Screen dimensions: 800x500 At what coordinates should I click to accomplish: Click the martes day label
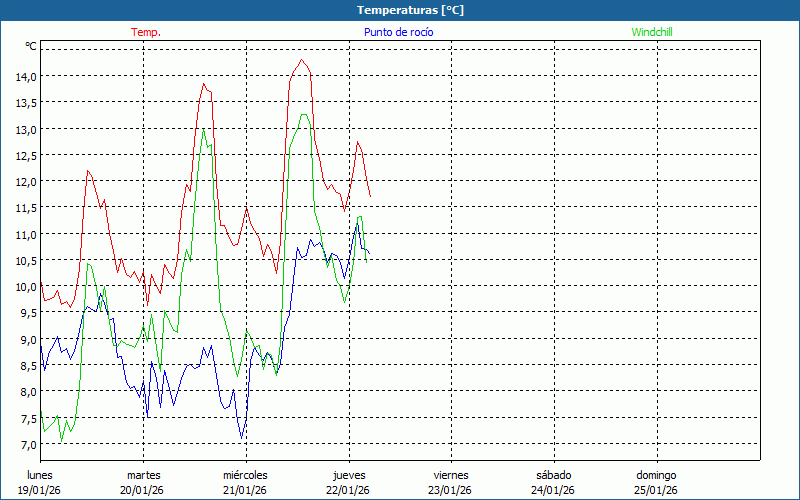(143, 475)
